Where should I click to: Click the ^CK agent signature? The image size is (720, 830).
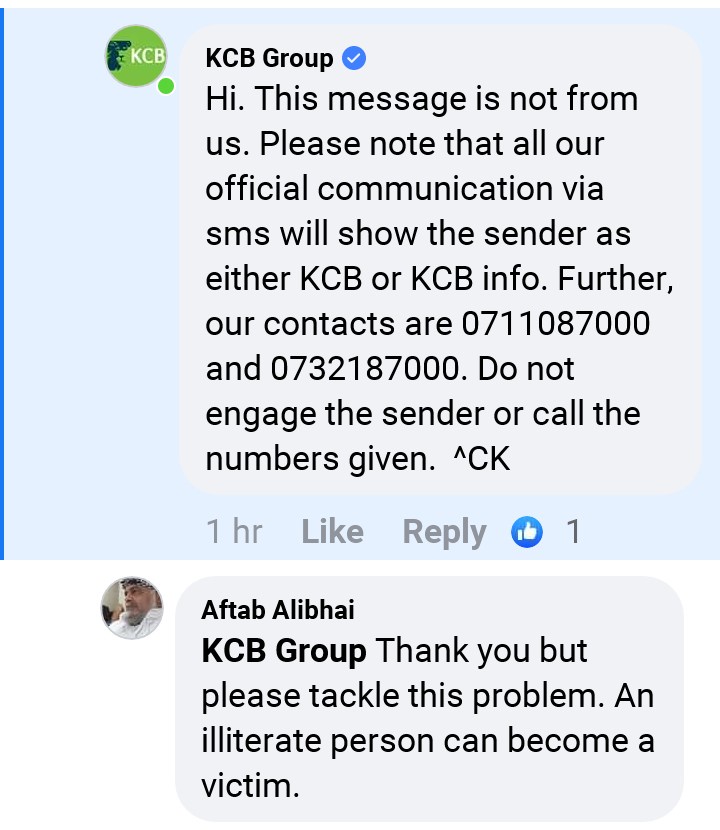click(482, 458)
